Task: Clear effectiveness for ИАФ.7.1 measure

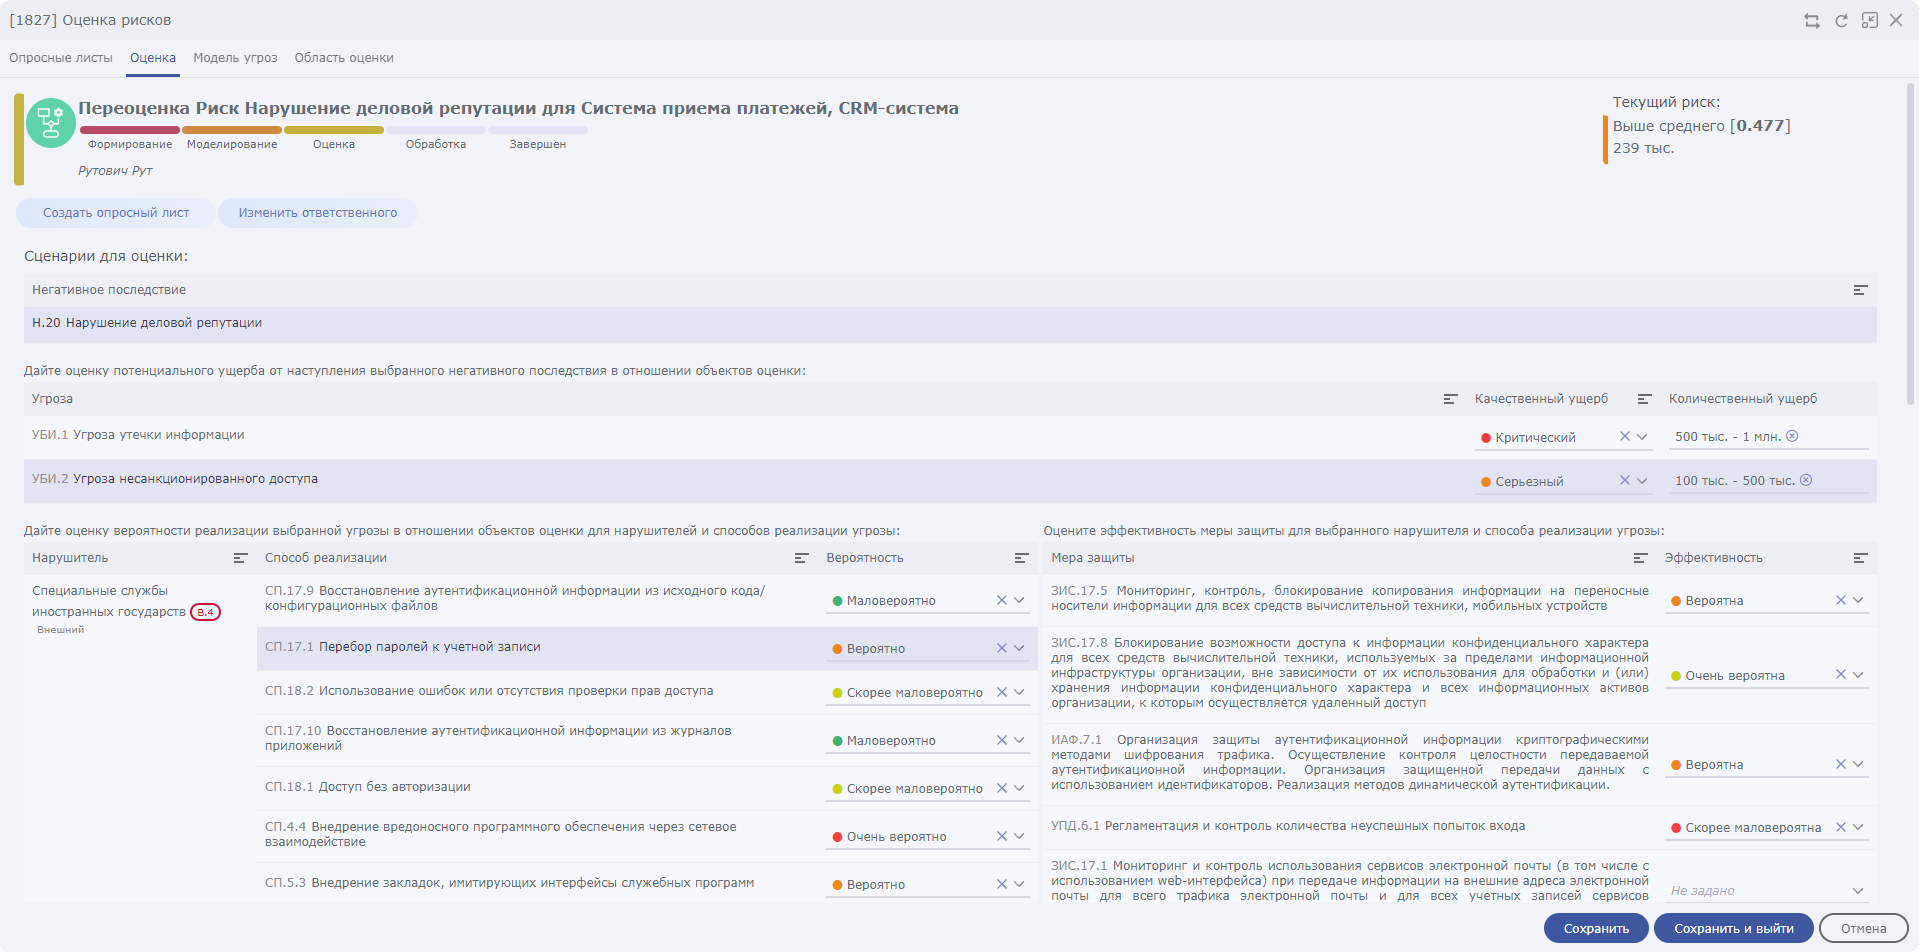Action: tap(1841, 764)
